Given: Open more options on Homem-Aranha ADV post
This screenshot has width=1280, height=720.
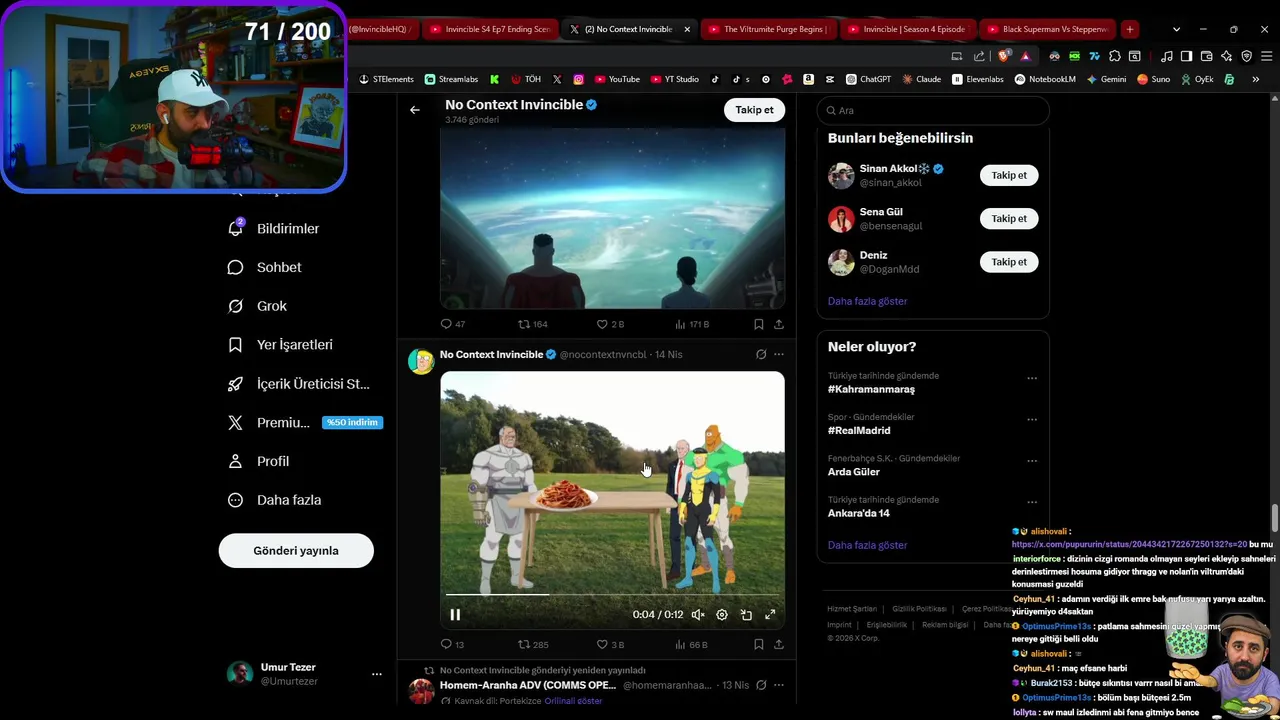Looking at the screenshot, I should tap(779, 685).
